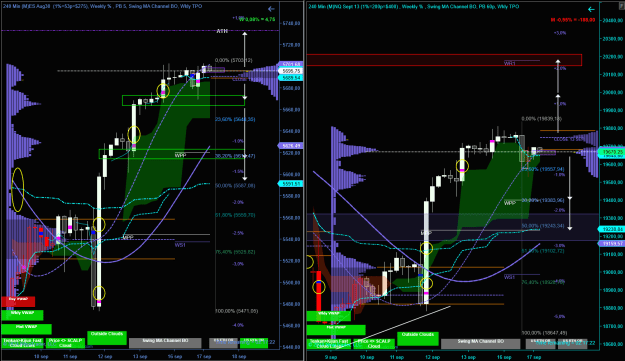This screenshot has width=625, height=361.
Task: Toggle Wkly VWAP box on ES chart
Action: point(22,315)
